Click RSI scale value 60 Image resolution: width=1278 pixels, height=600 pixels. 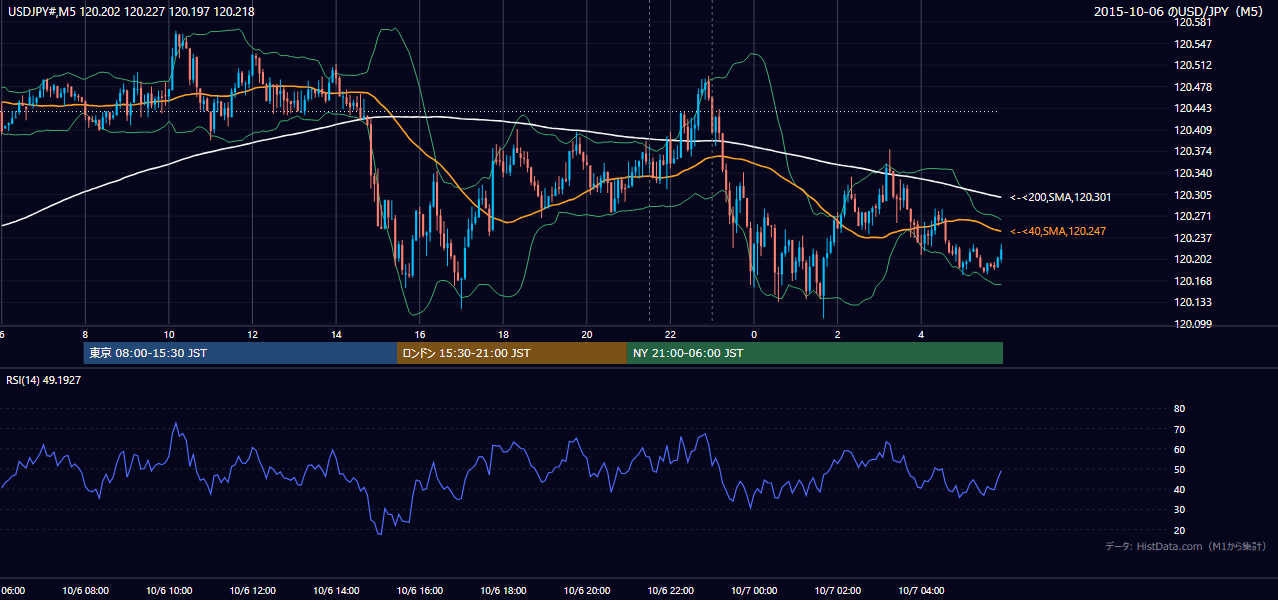point(1180,449)
